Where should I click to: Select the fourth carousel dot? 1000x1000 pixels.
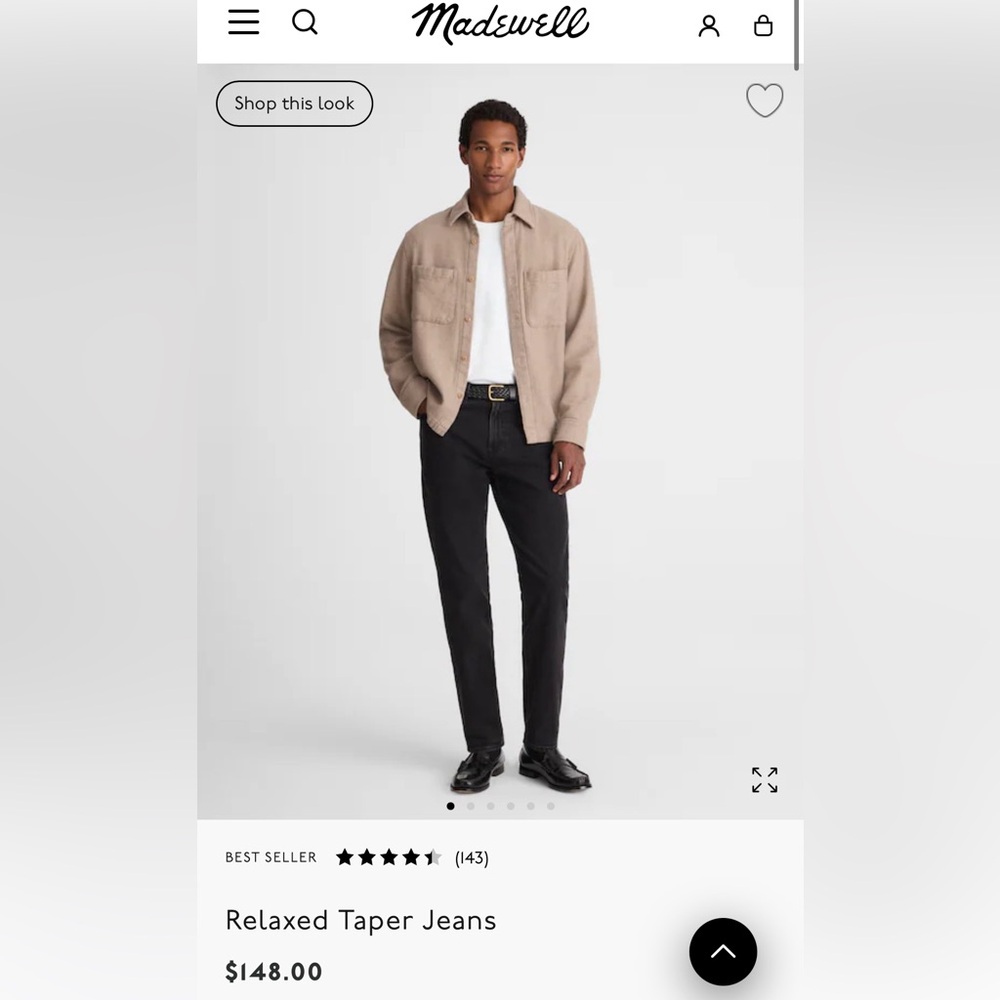point(511,806)
